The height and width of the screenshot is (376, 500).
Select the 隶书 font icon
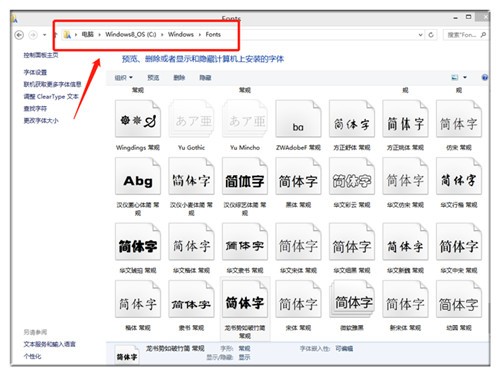click(191, 299)
